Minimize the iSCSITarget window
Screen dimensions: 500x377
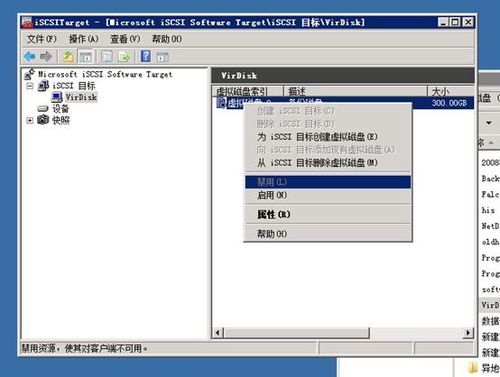click(x=443, y=22)
